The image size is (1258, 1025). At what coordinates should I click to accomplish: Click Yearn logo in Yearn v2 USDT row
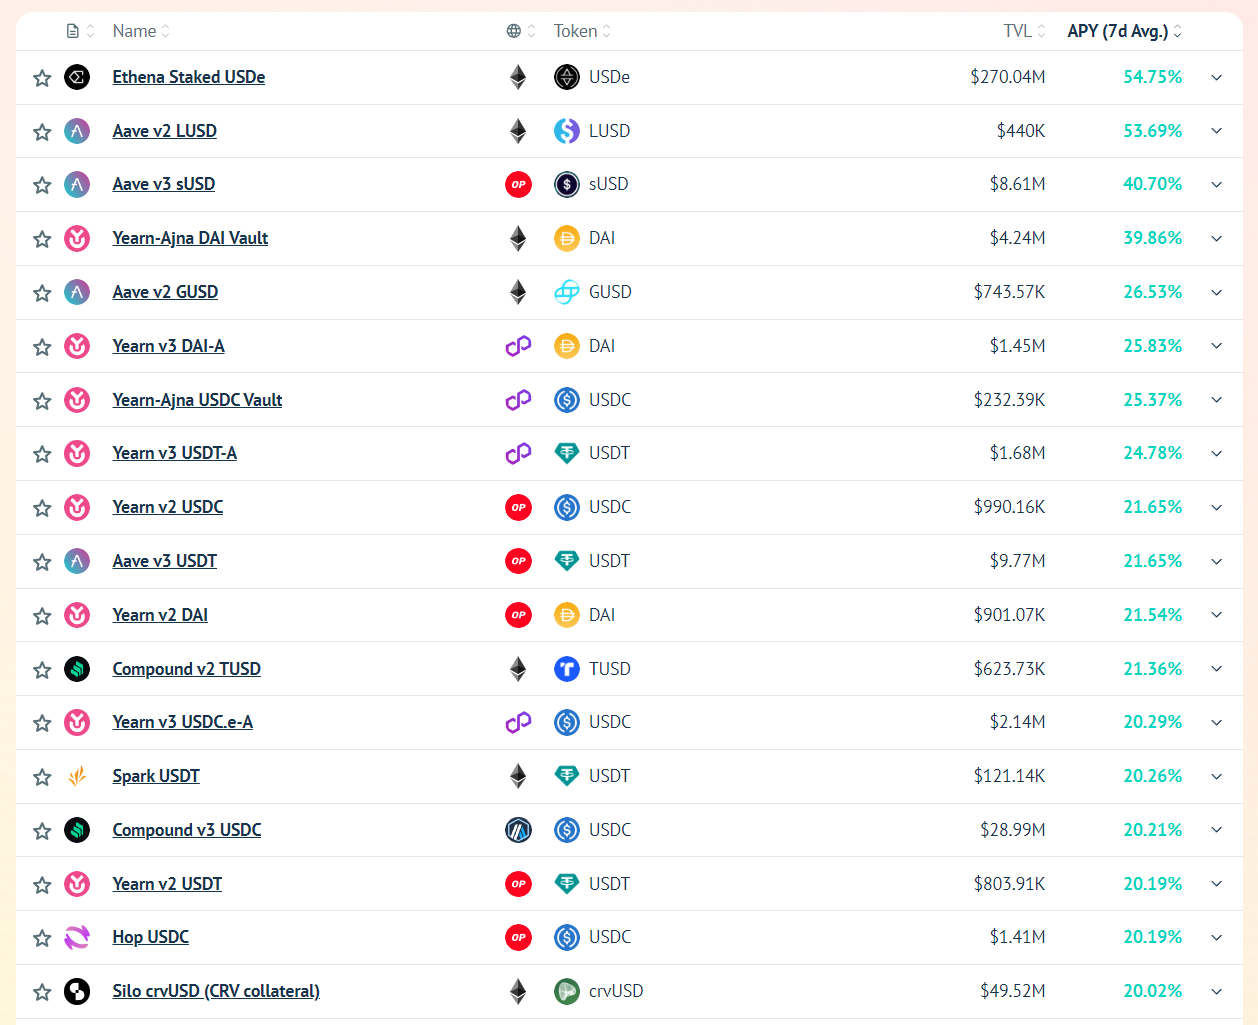coord(77,884)
